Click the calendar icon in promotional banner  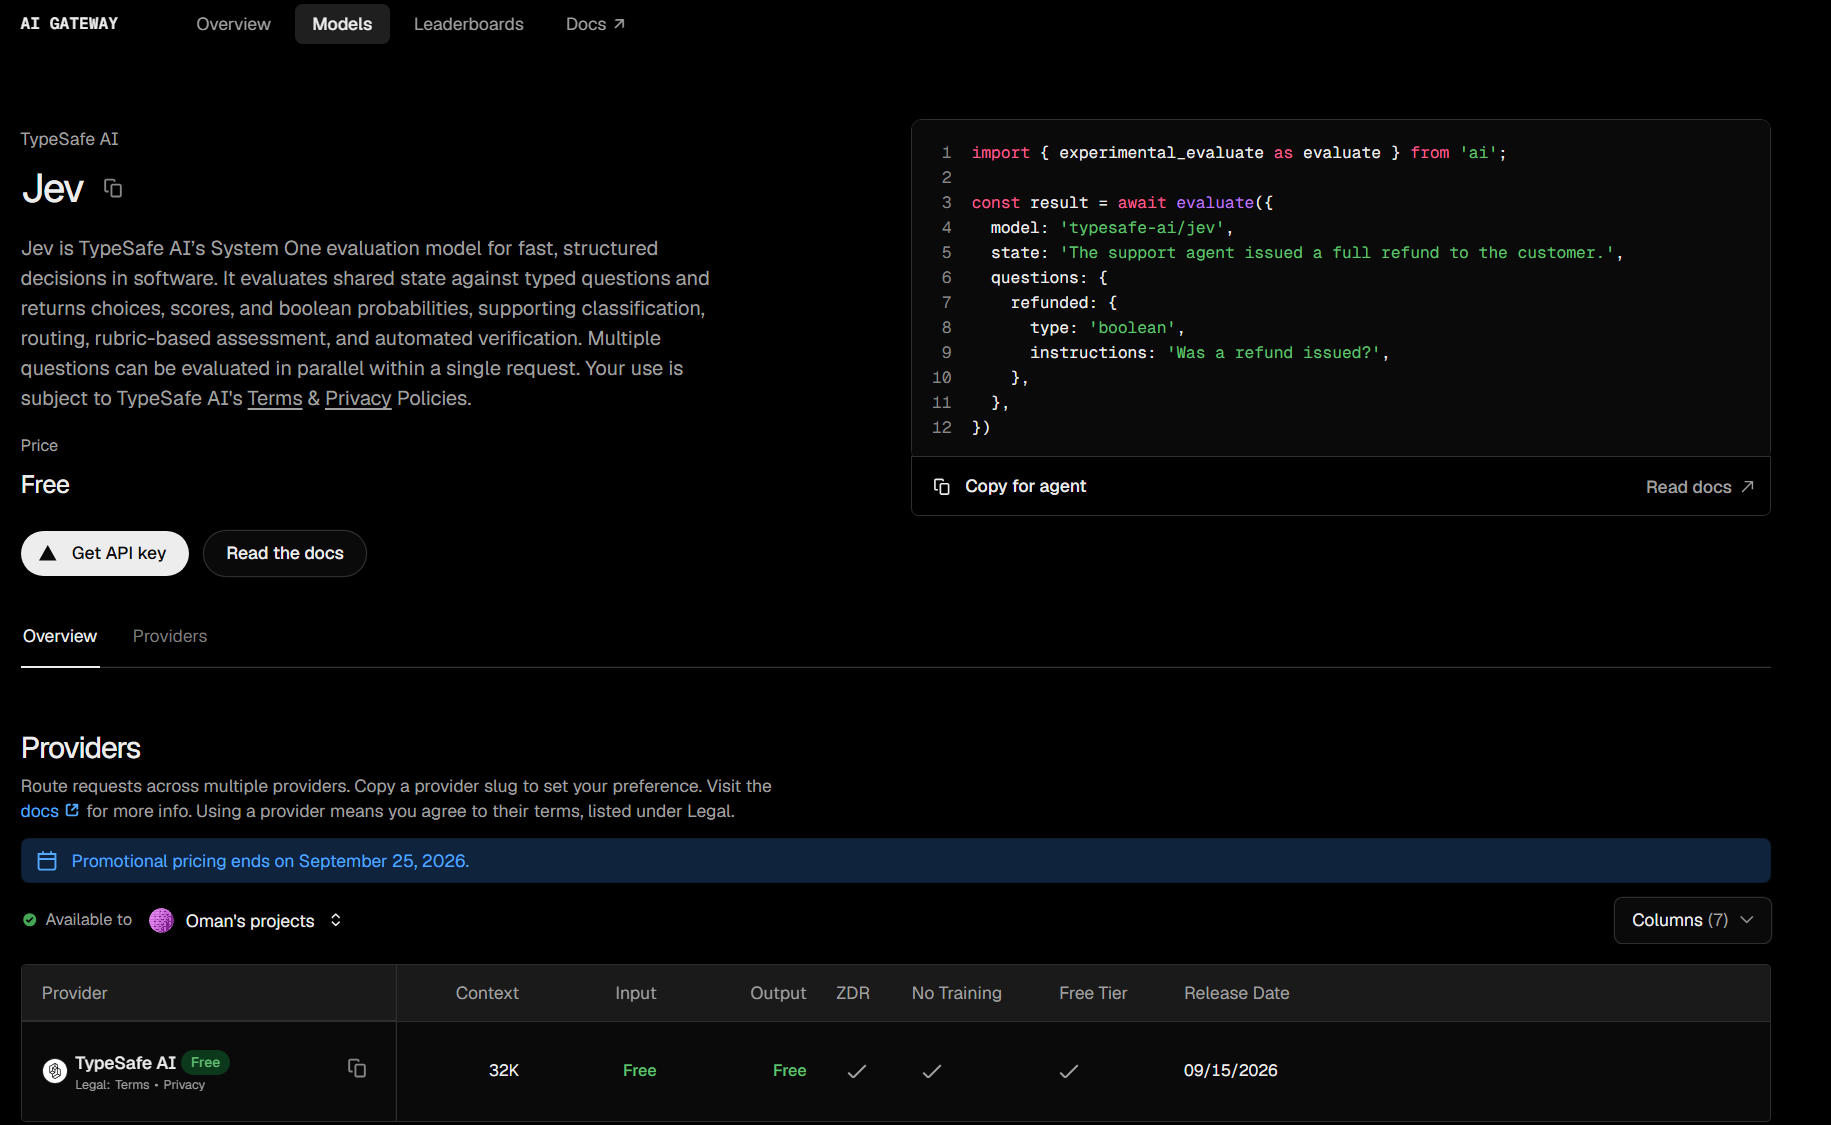click(x=47, y=861)
